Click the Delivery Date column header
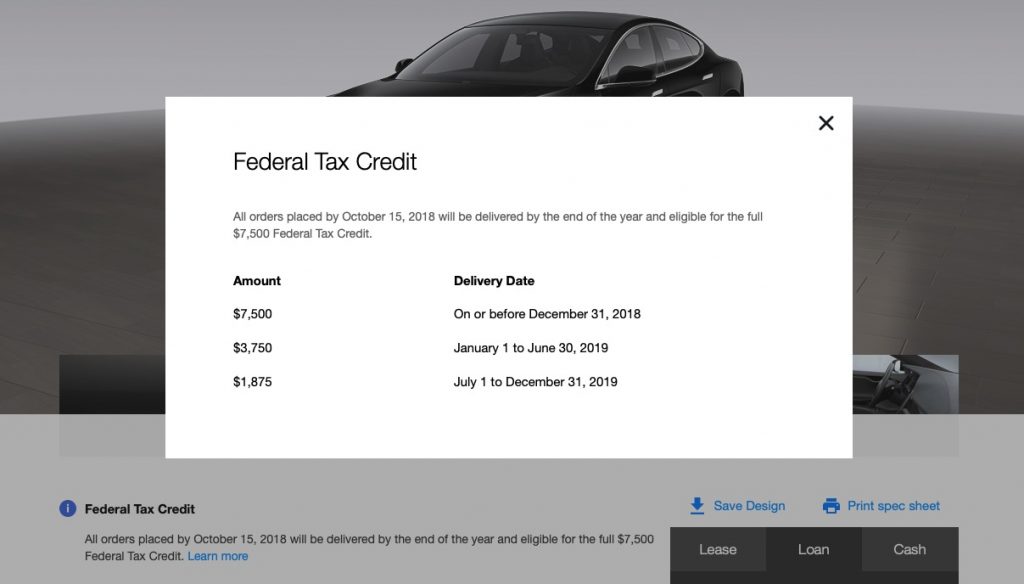The width and height of the screenshot is (1024, 584). pyautogui.click(x=494, y=281)
